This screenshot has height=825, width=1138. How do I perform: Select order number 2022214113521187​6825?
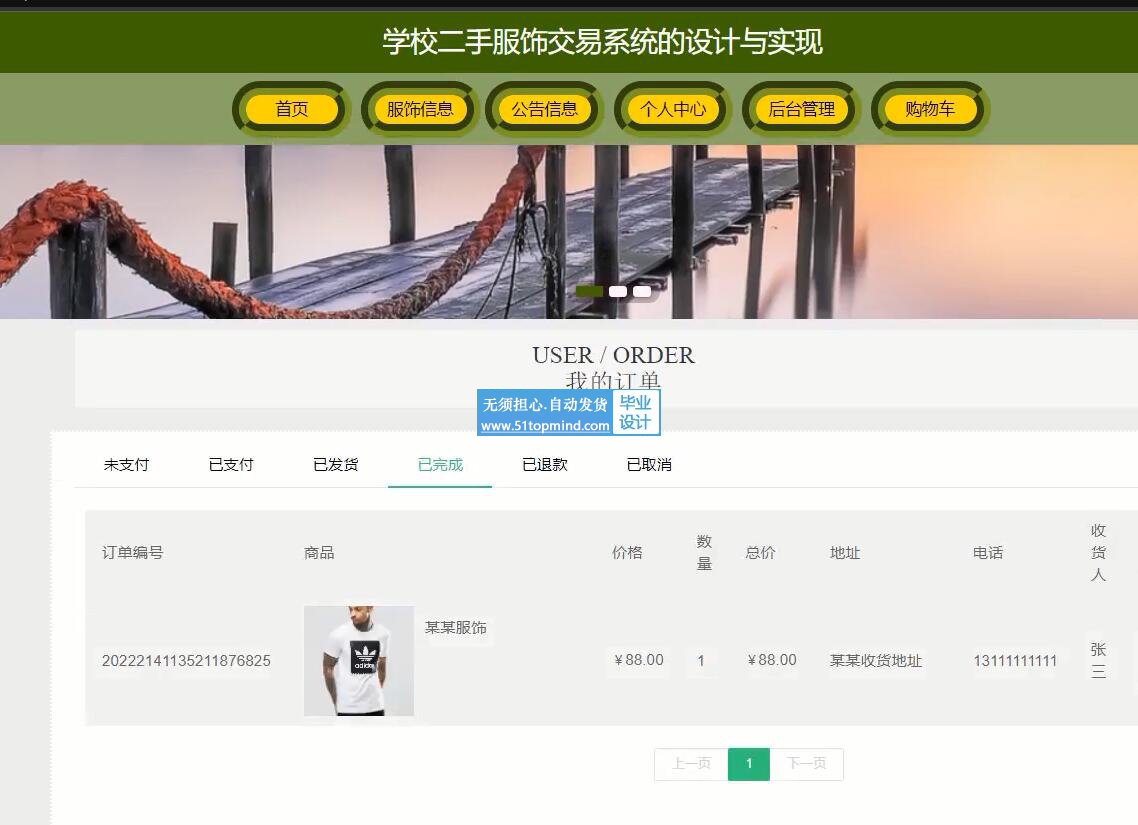(186, 661)
